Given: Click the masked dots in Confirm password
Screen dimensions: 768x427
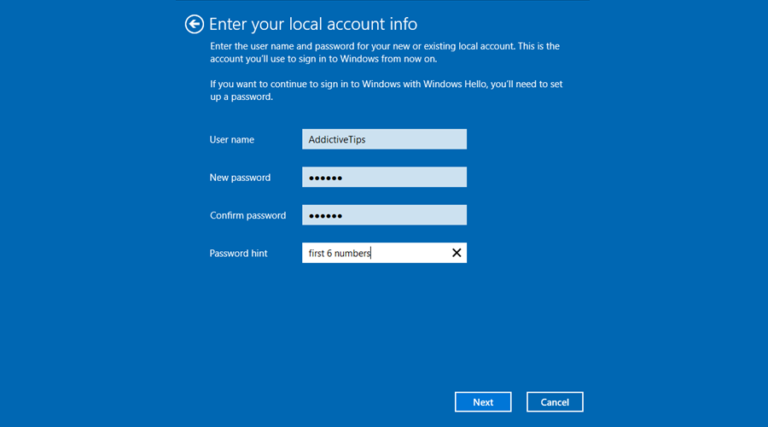Looking at the screenshot, I should coord(325,216).
